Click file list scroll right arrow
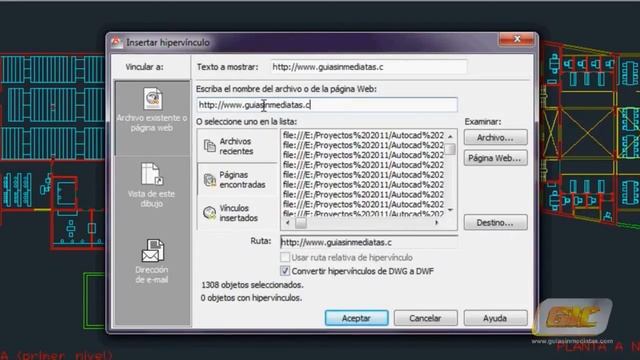The width and height of the screenshot is (640, 360). point(437,223)
